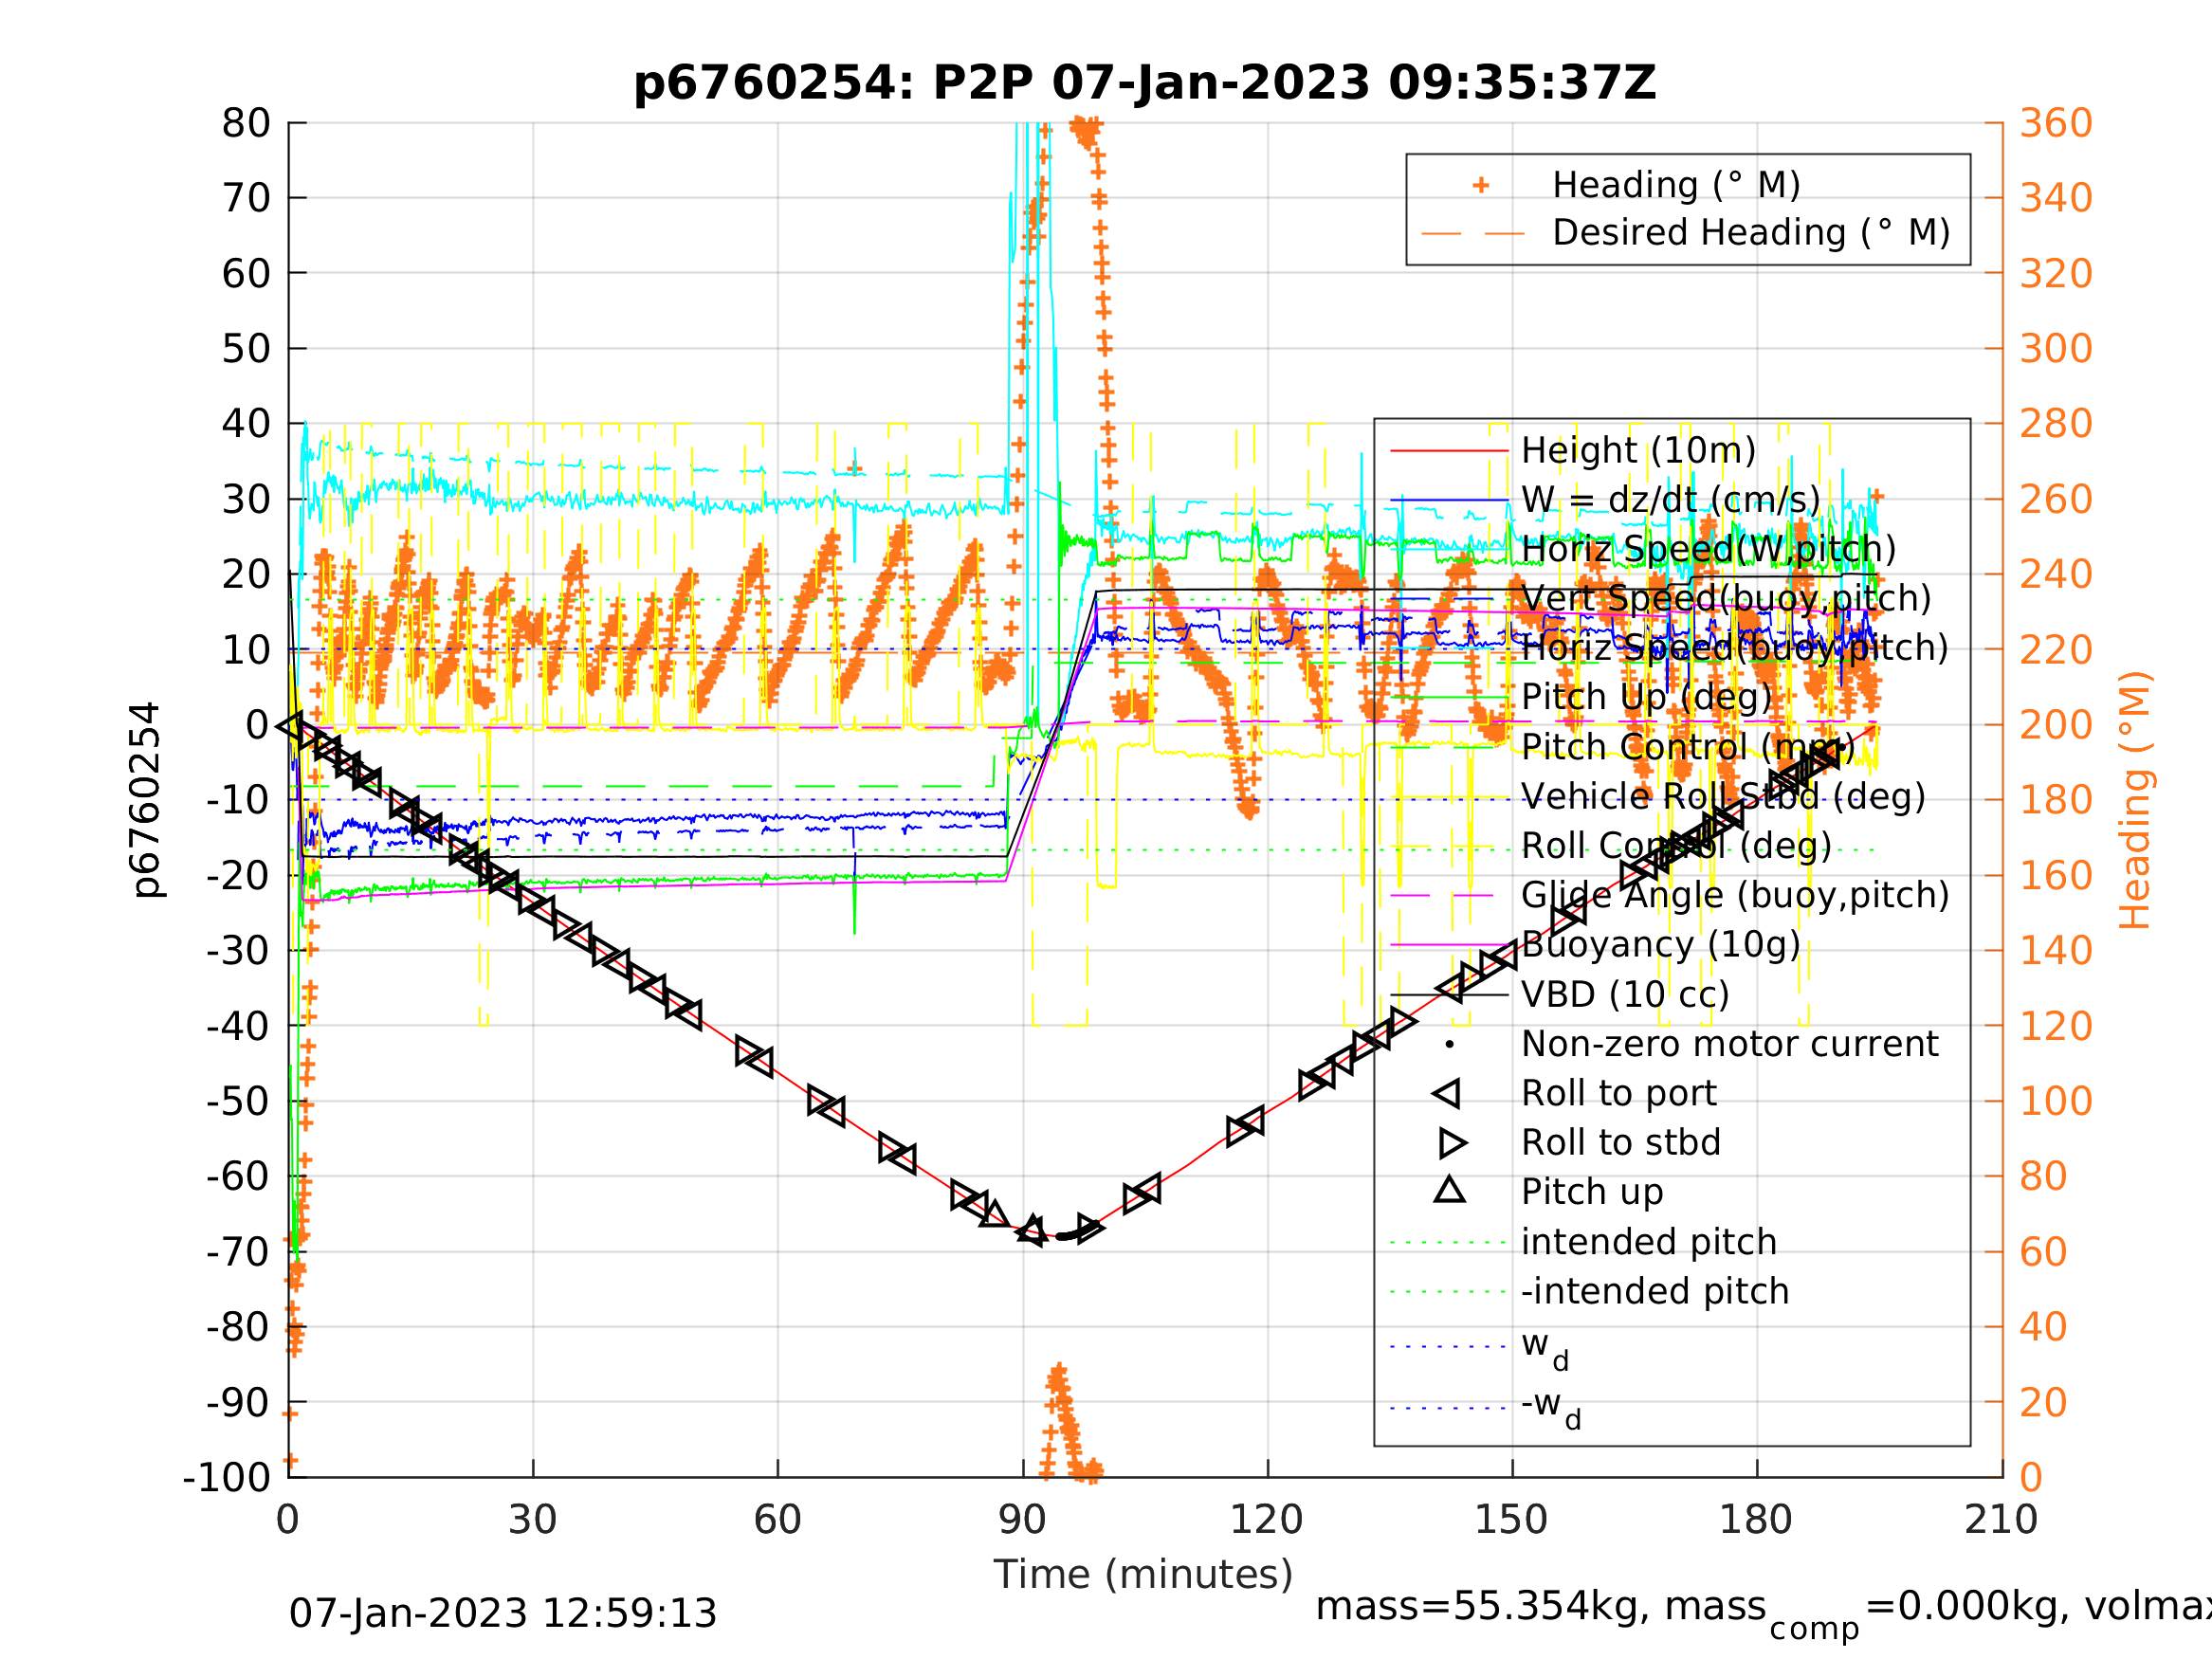Viewport: 2212px width, 1659px height.
Task: Select the 'Buoyancy (10g)' legend label
Action: coord(1660,944)
